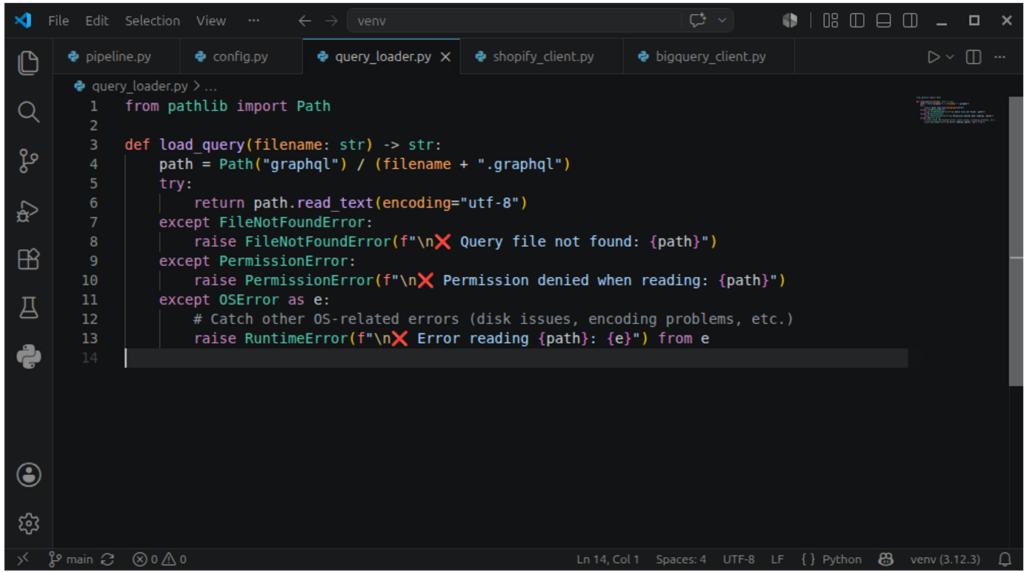Switch to the pipeline.py tab
Viewport: 1024px width, 572px height.
coord(116,57)
